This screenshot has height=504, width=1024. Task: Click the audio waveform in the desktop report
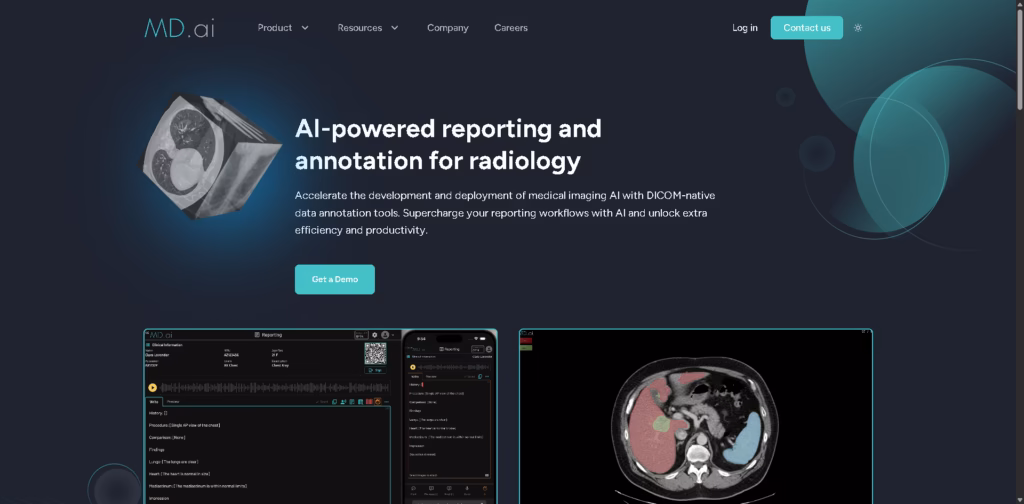pos(275,388)
